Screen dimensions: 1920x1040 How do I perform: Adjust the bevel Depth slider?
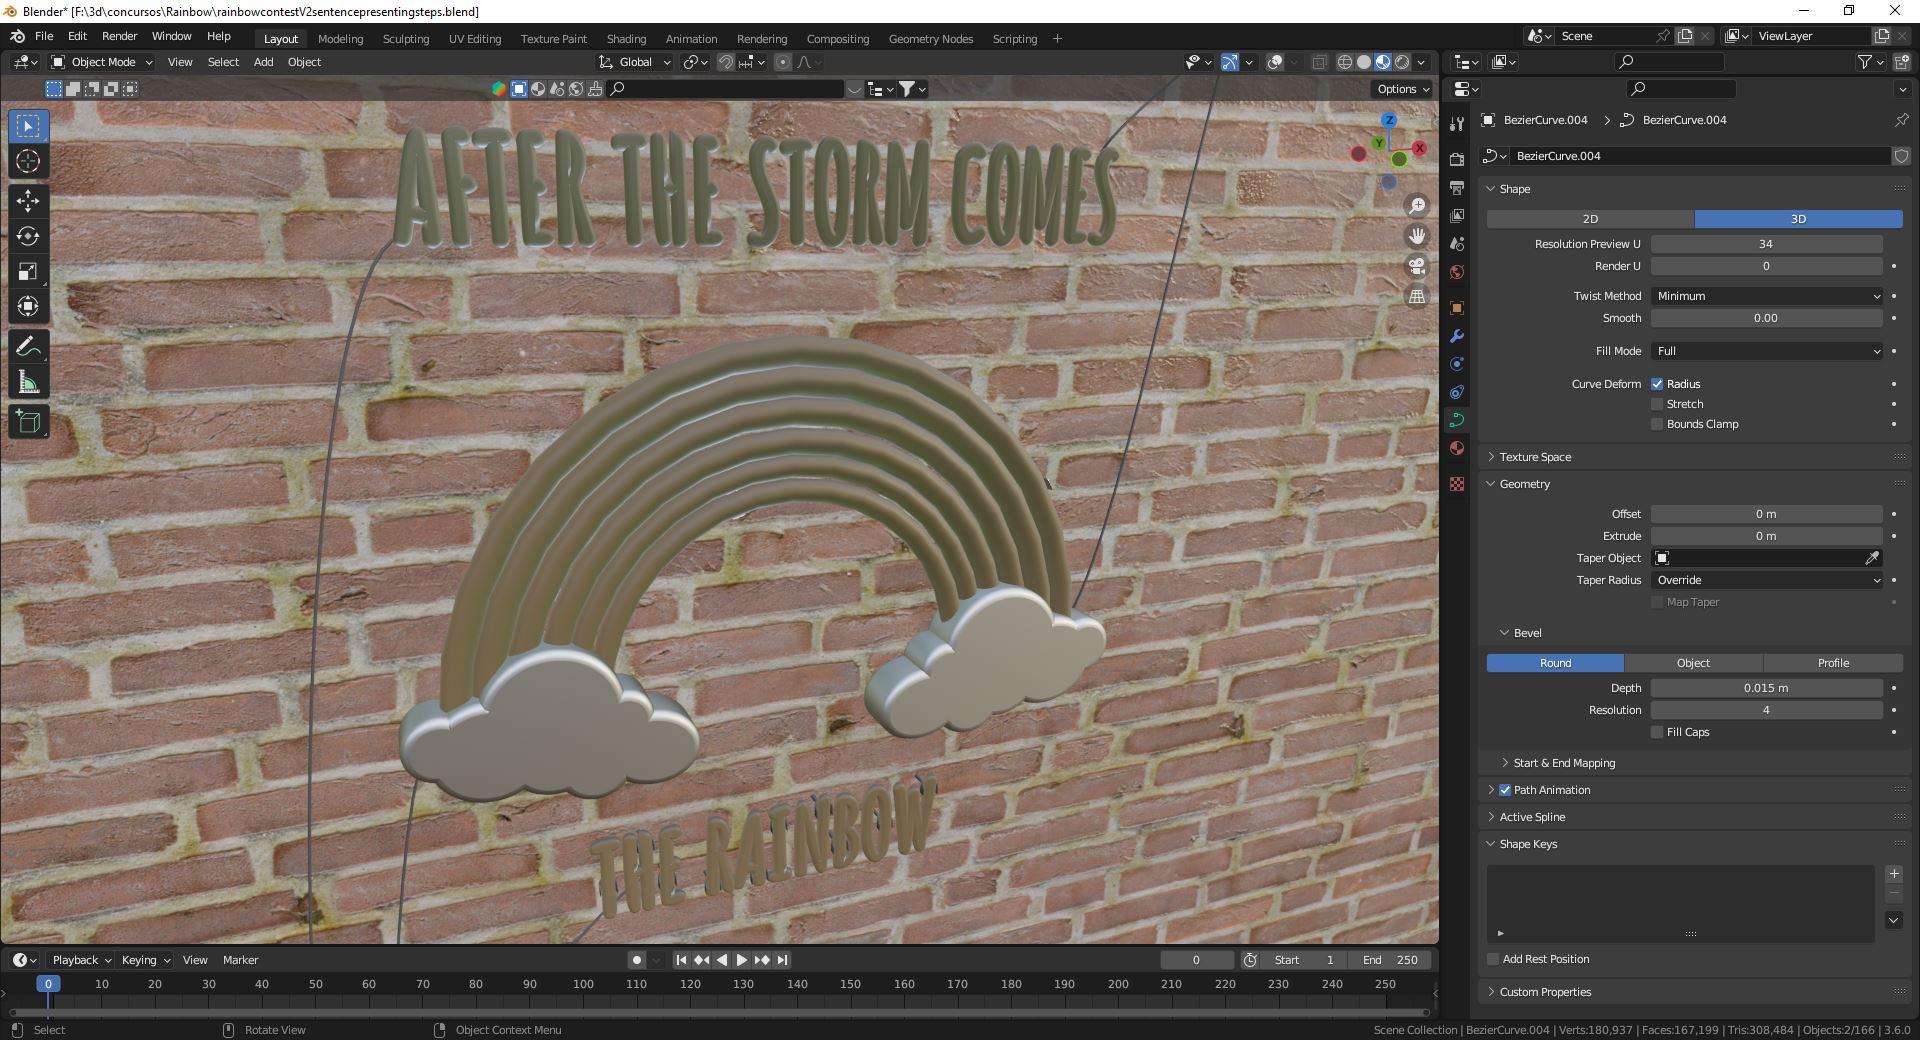[x=1767, y=688]
